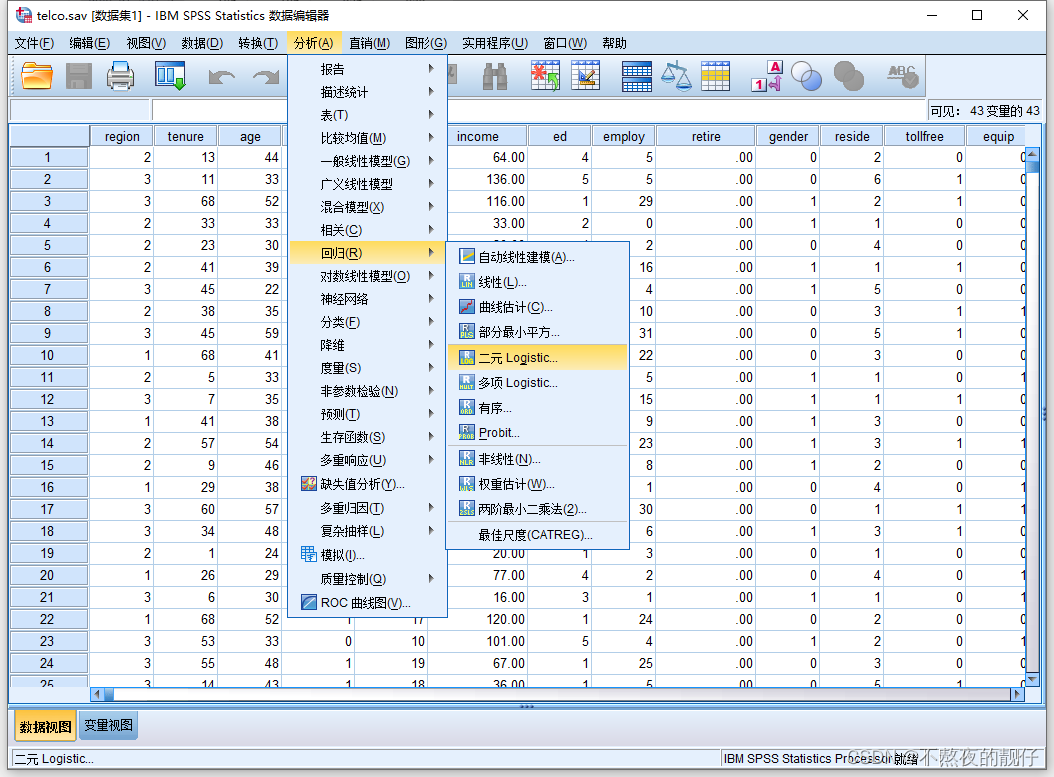Click the tenure column header

pos(186,136)
